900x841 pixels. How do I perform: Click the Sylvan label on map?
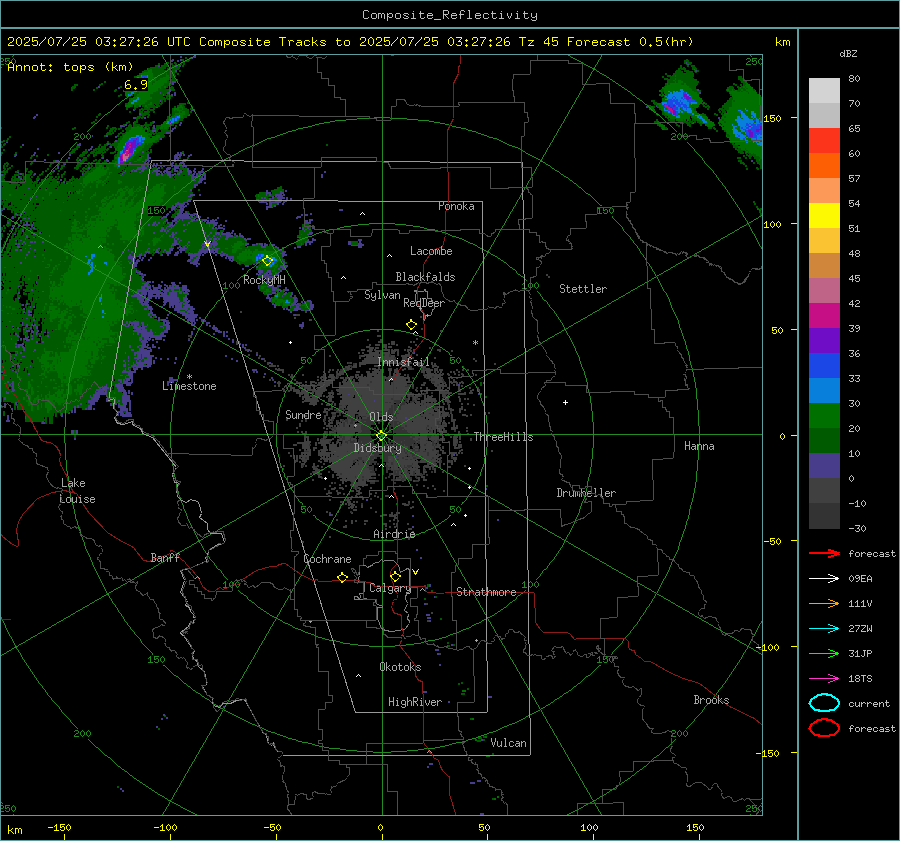(382, 295)
